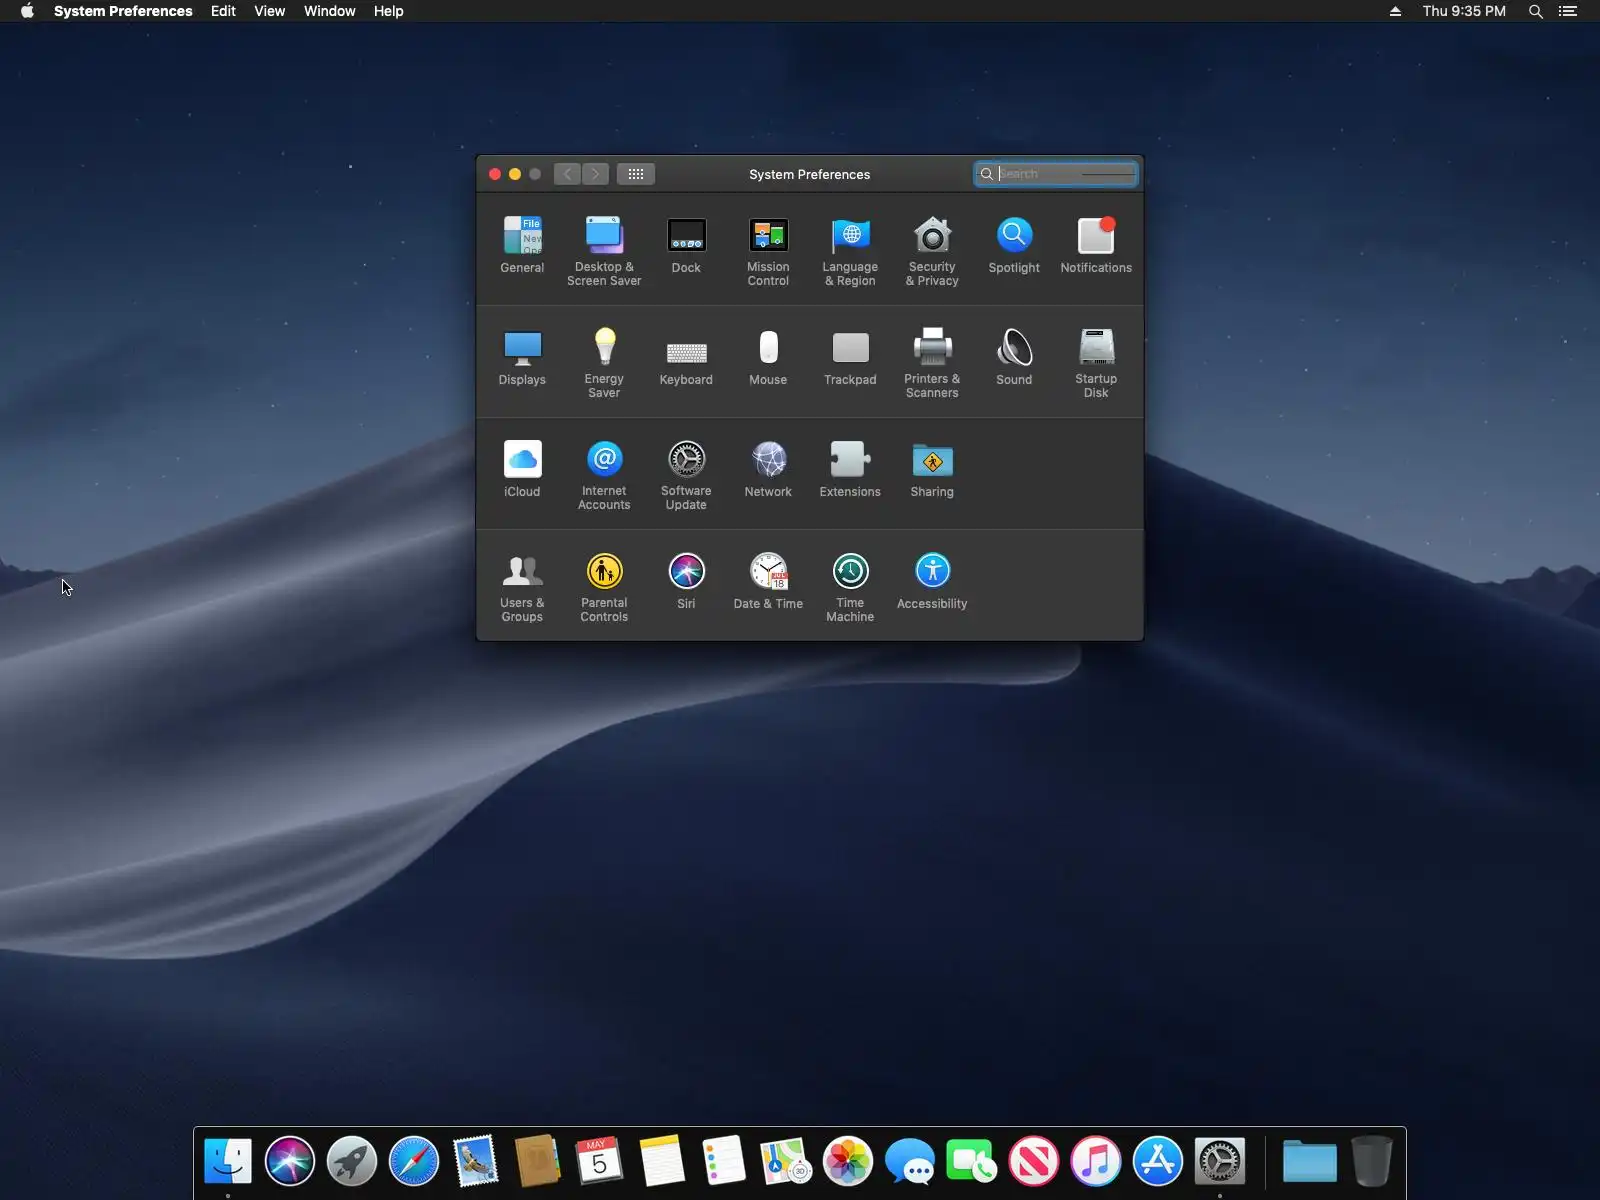The image size is (1600, 1200).
Task: Open Messages from the Dock
Action: (910, 1161)
